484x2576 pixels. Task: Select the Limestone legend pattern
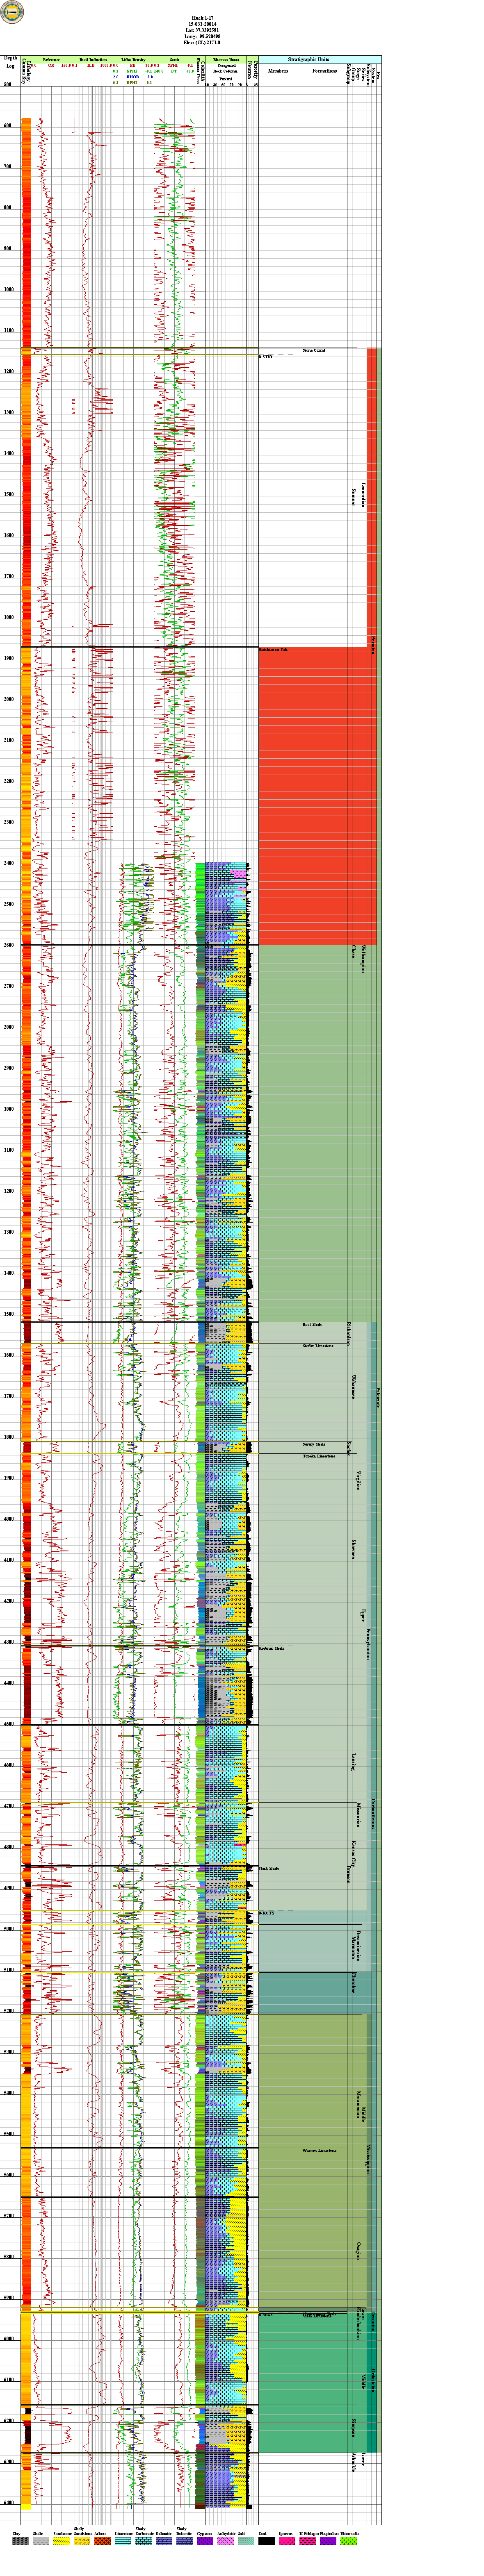click(x=123, y=2541)
